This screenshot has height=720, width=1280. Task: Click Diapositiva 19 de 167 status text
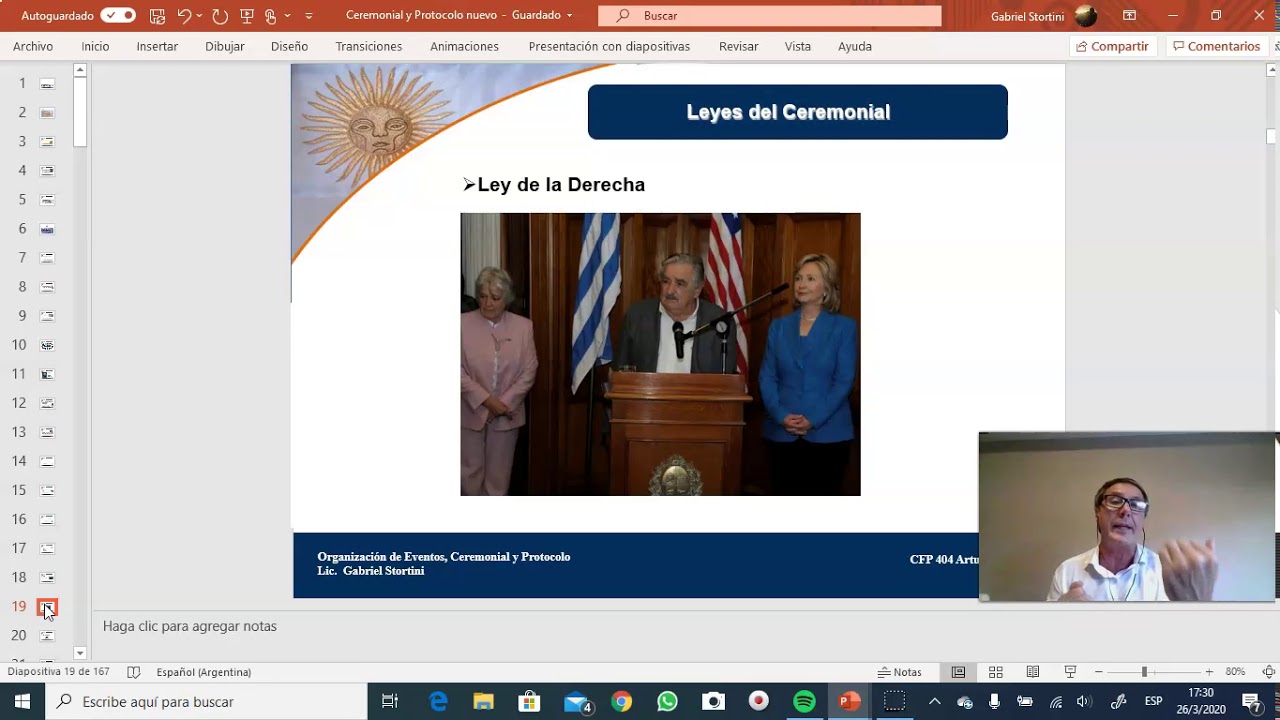pyautogui.click(x=58, y=672)
